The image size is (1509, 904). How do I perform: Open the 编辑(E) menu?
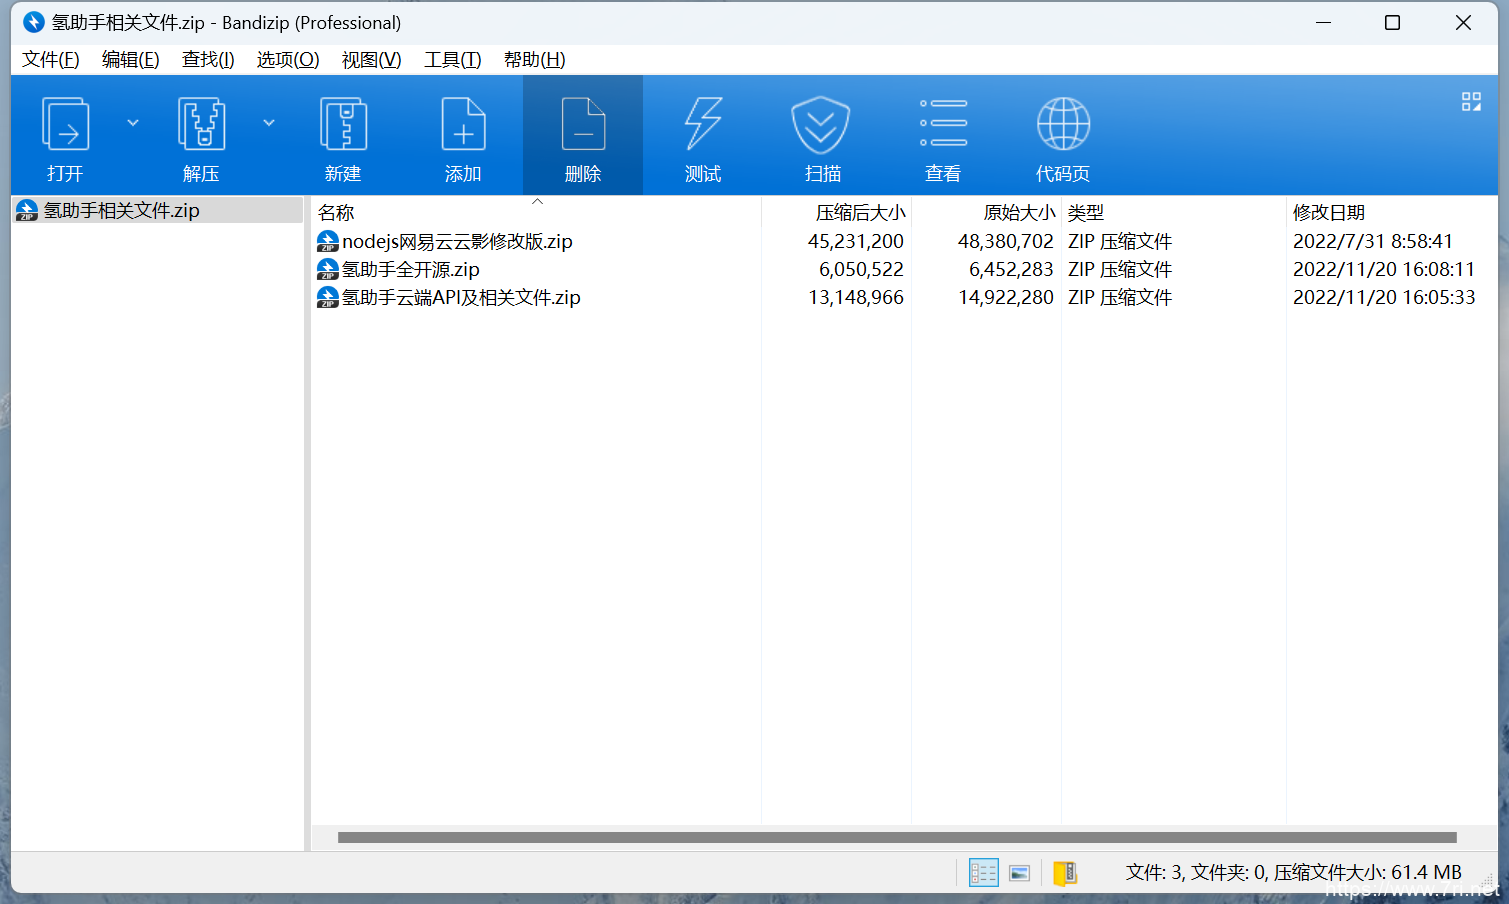[x=131, y=60]
